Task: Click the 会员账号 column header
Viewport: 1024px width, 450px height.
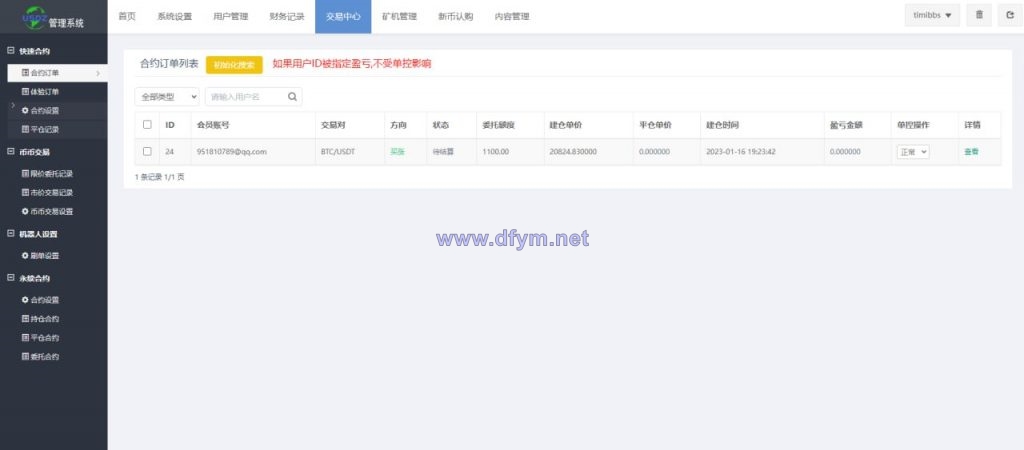Action: [x=213, y=125]
